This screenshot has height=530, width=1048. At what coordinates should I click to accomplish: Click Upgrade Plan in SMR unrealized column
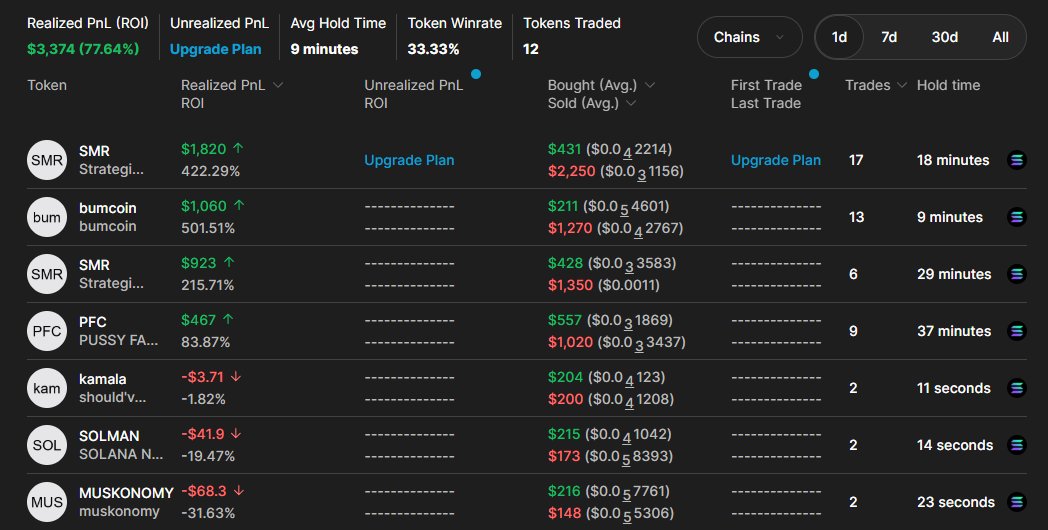point(409,160)
